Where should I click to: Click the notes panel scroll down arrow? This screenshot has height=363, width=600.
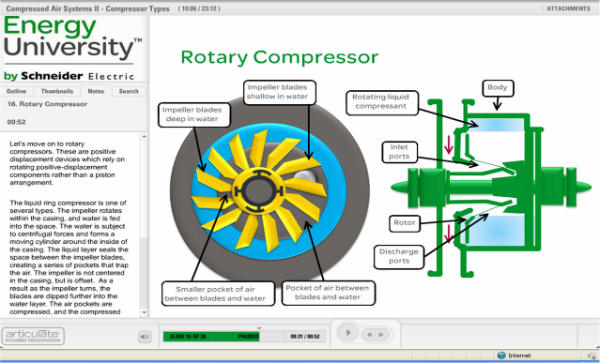[144, 313]
